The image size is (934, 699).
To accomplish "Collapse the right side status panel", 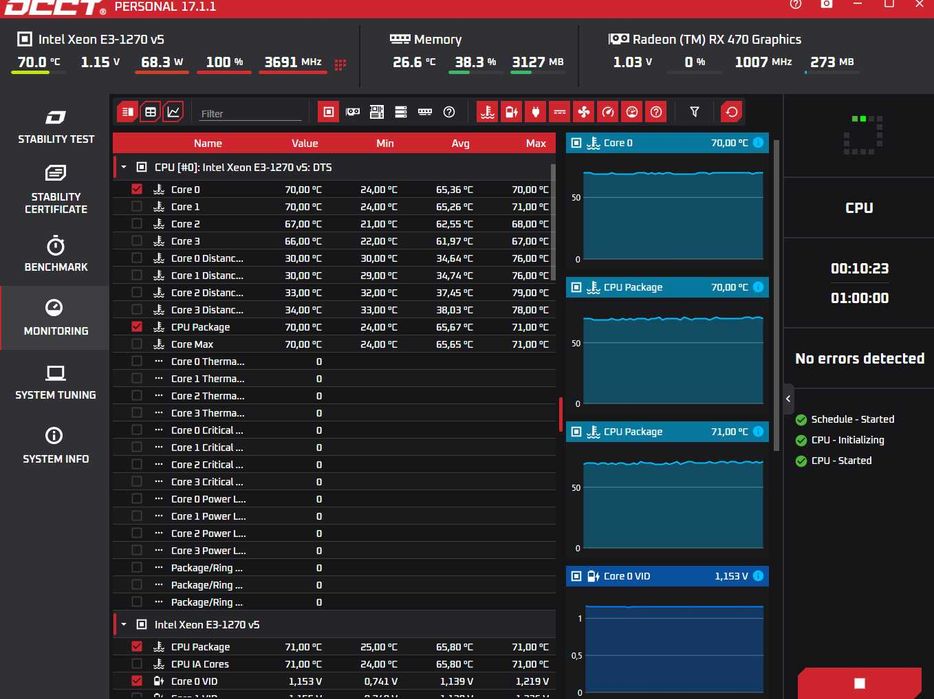I will point(788,399).
